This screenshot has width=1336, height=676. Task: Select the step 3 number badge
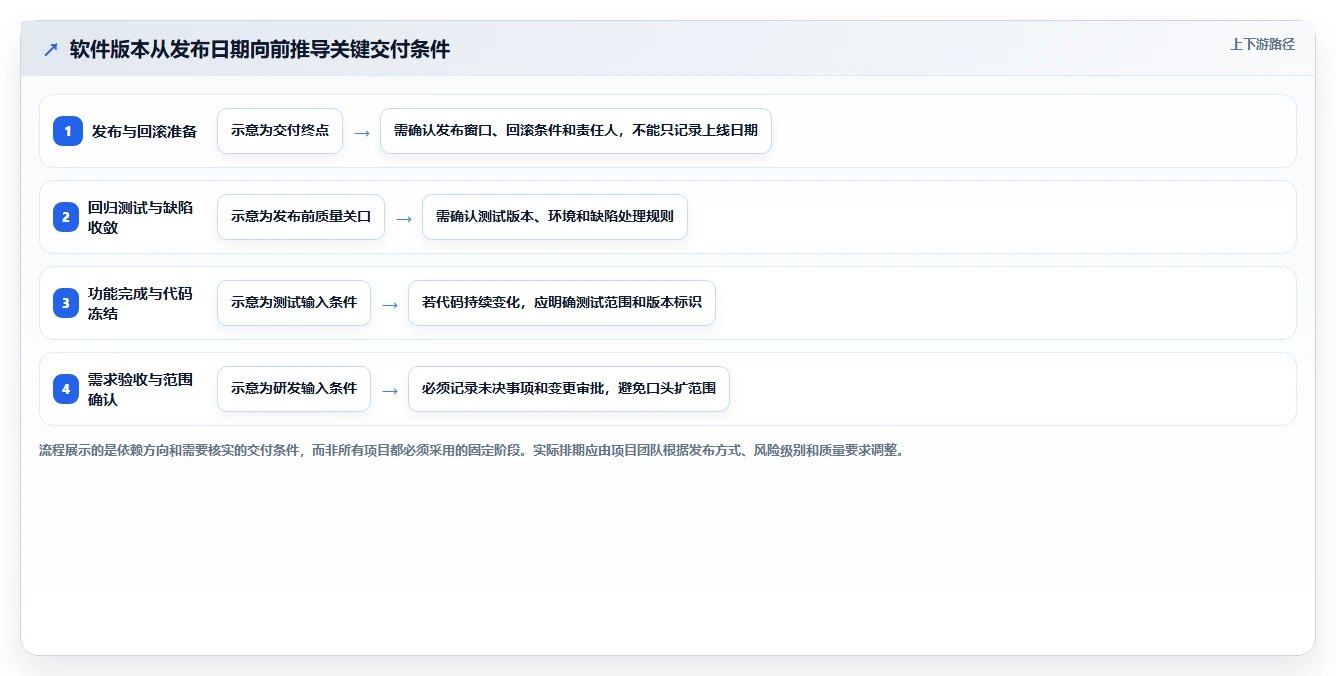(x=68, y=303)
